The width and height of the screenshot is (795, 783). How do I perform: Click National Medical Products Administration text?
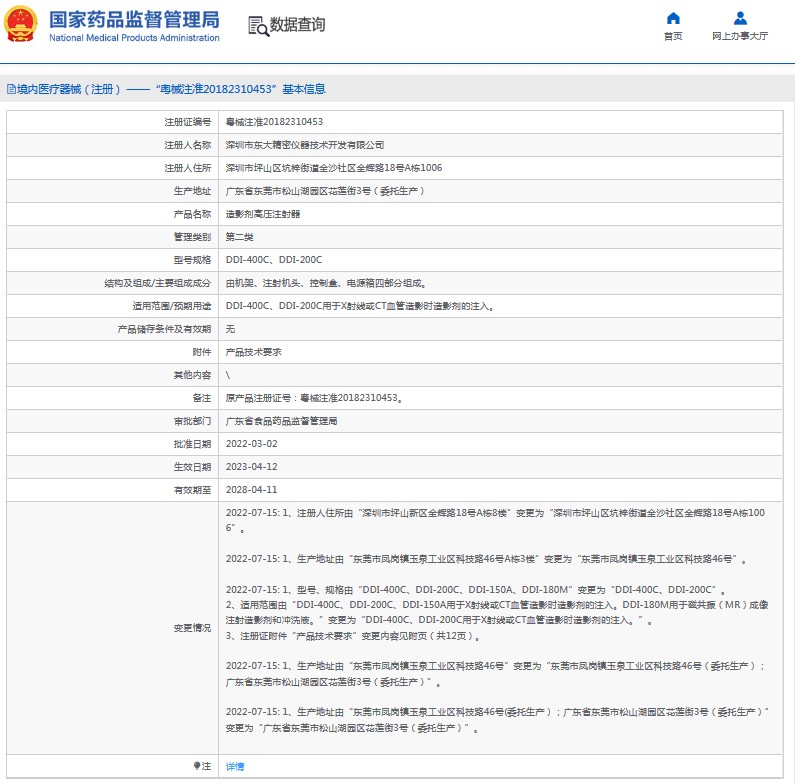coord(134,38)
